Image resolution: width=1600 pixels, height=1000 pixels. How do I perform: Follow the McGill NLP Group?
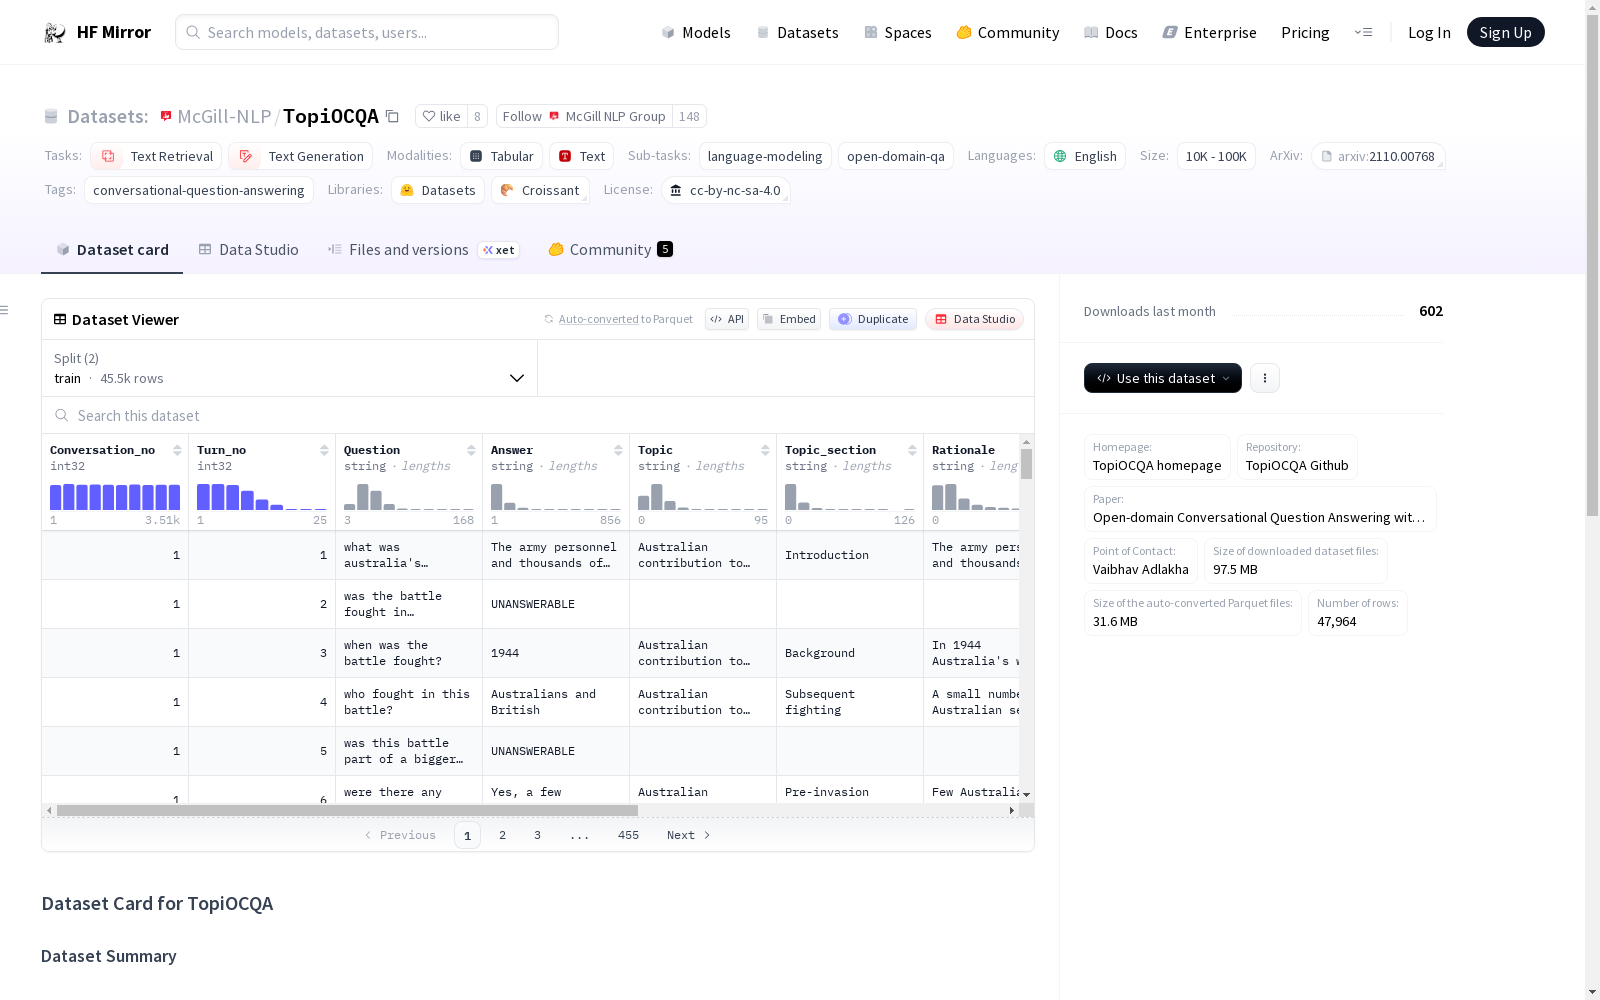coord(584,116)
